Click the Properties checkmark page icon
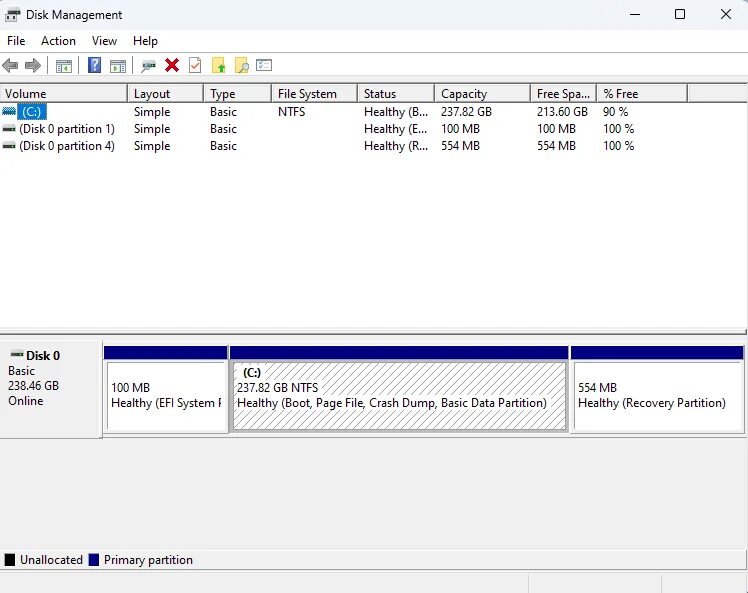 tap(195, 65)
